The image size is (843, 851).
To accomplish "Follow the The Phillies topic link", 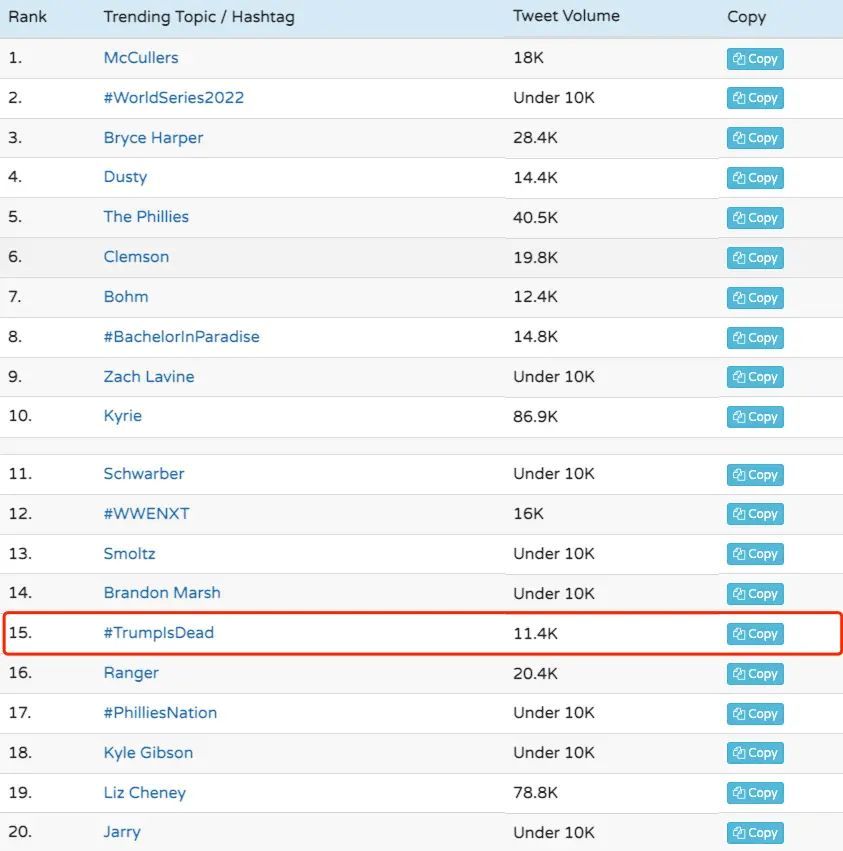I will 146,217.
